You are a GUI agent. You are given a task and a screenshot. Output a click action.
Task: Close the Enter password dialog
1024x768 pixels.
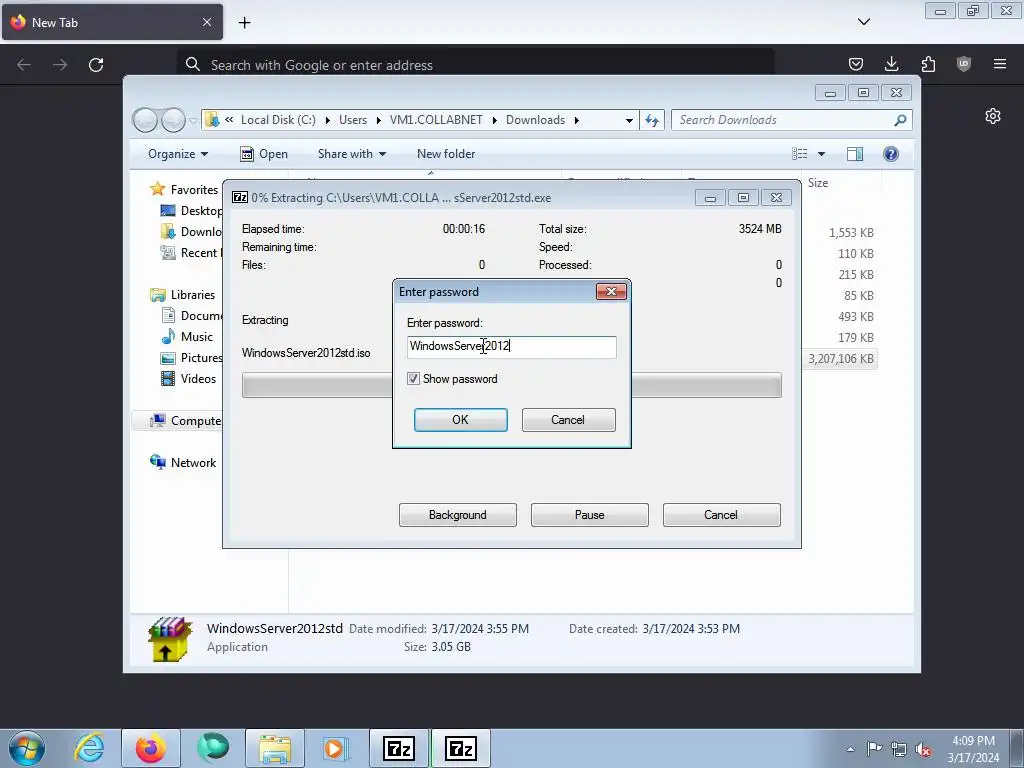point(611,291)
